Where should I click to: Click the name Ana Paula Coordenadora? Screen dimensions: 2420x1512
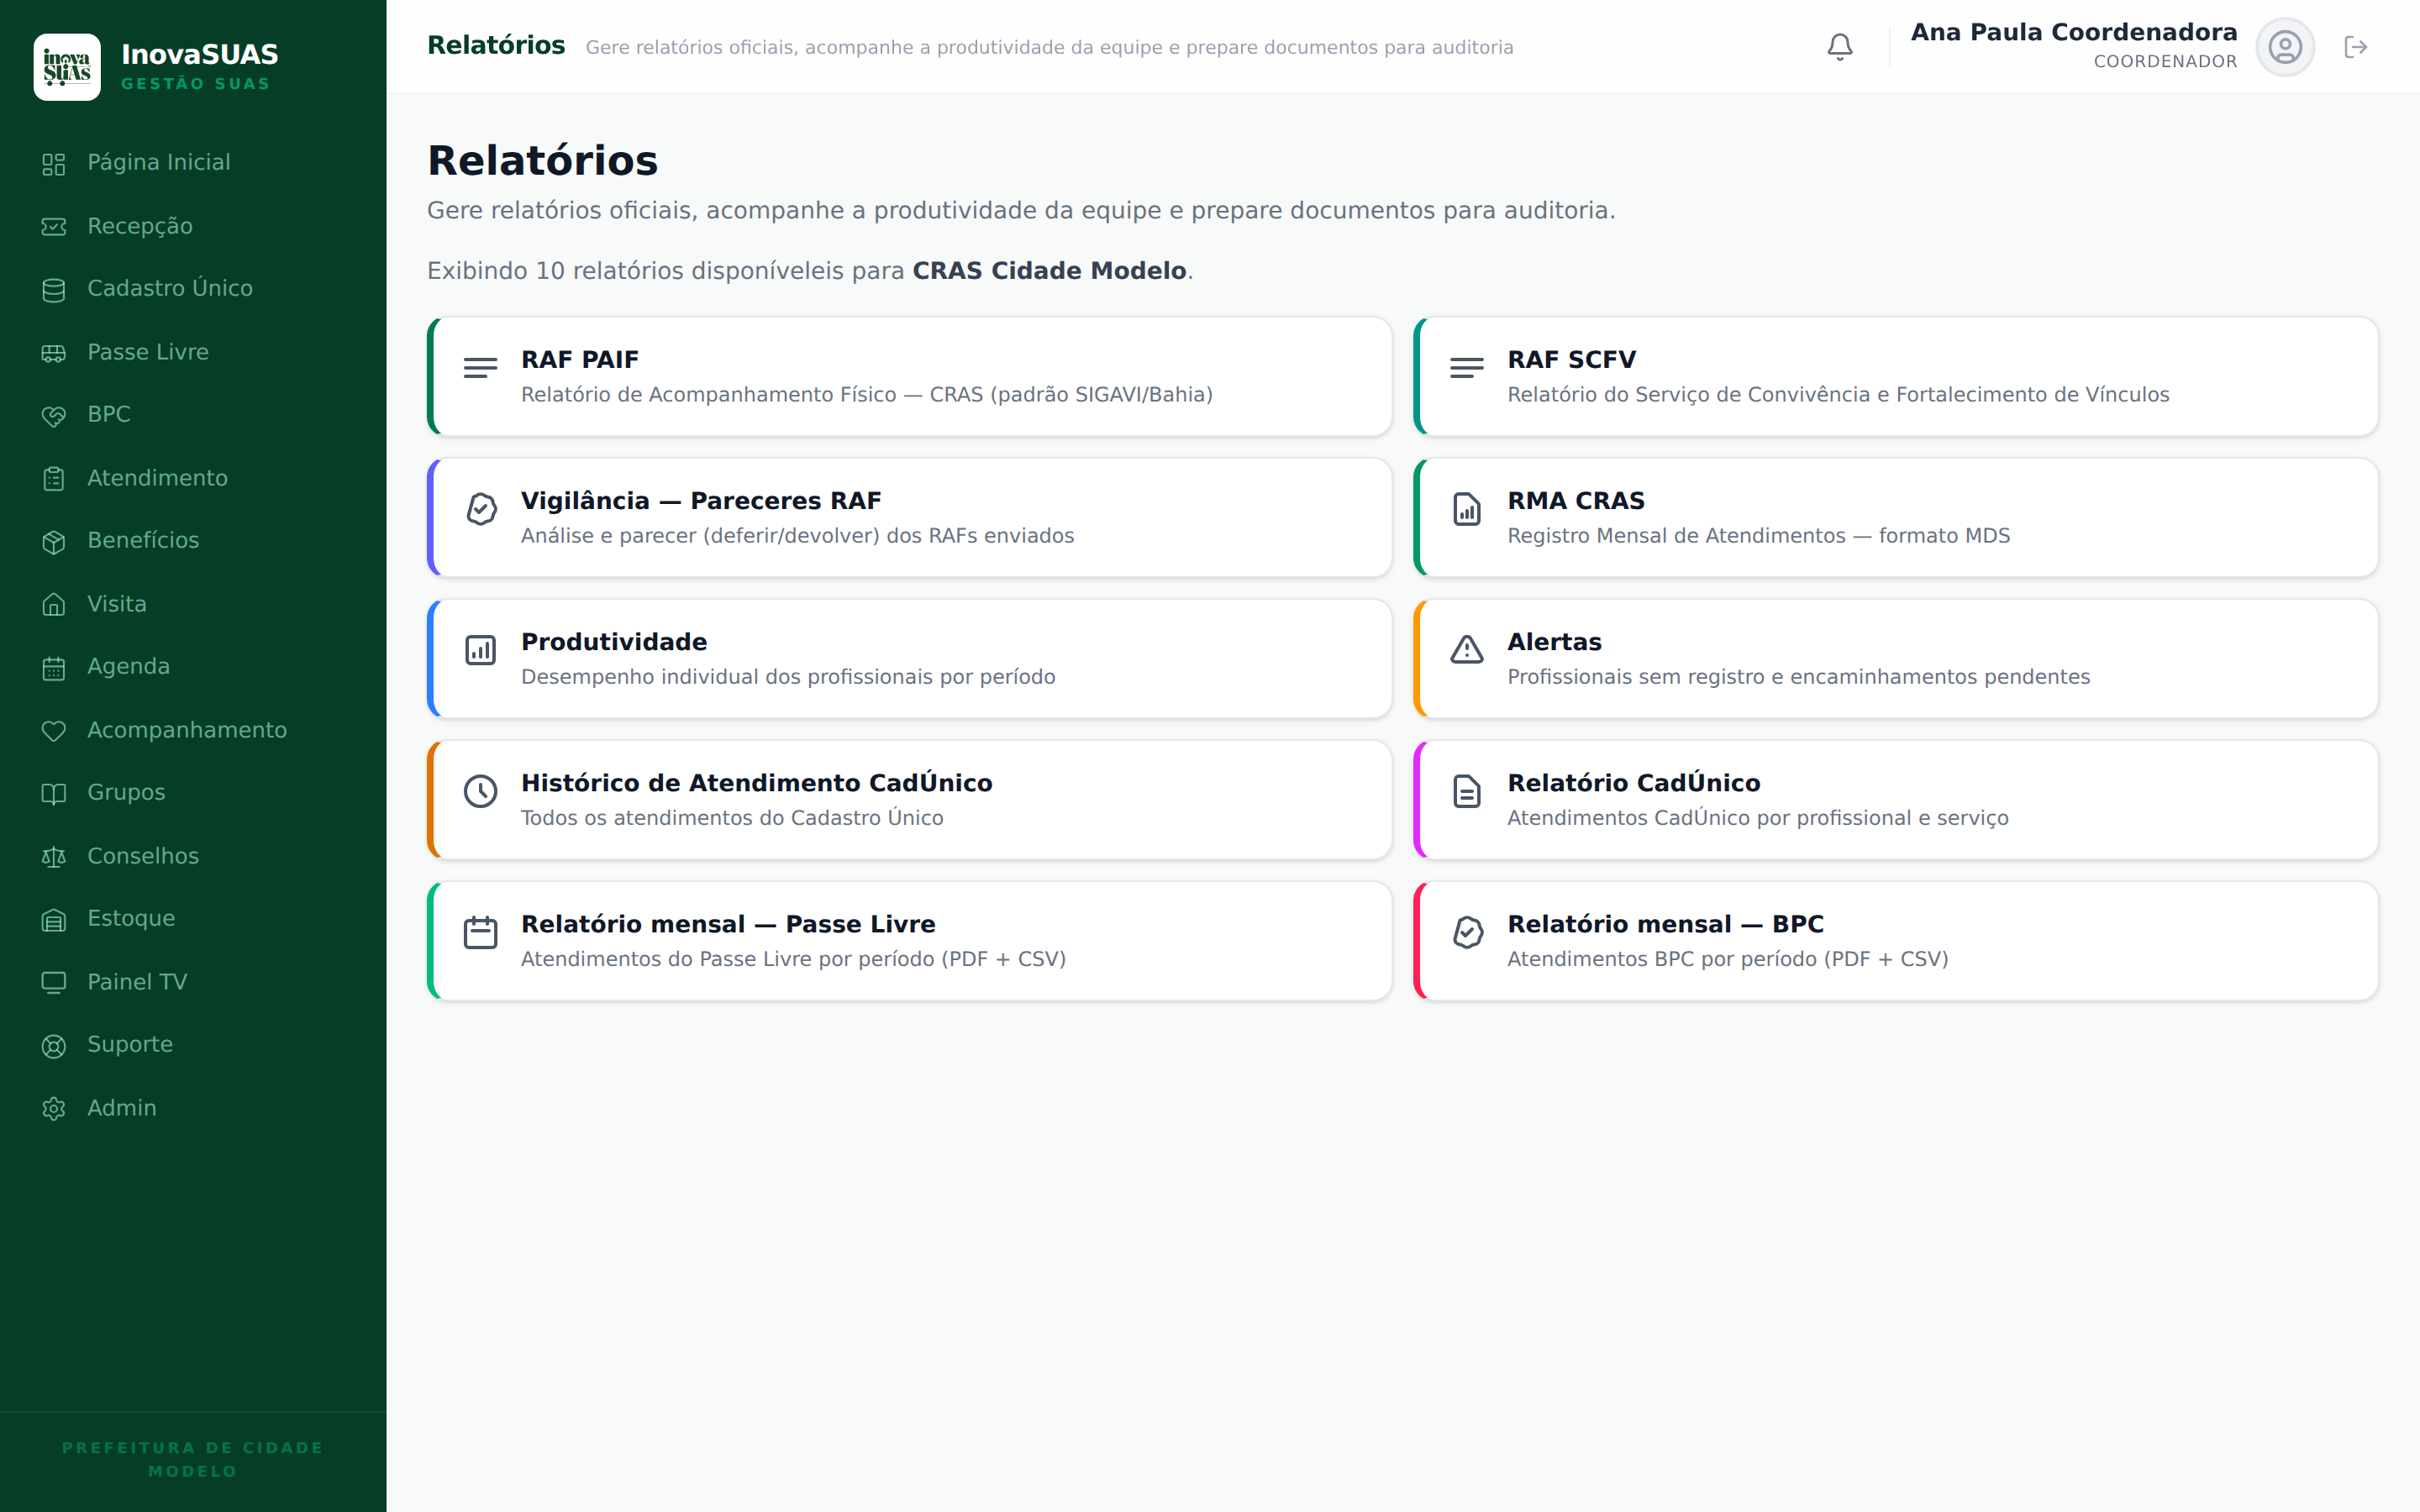(2074, 32)
